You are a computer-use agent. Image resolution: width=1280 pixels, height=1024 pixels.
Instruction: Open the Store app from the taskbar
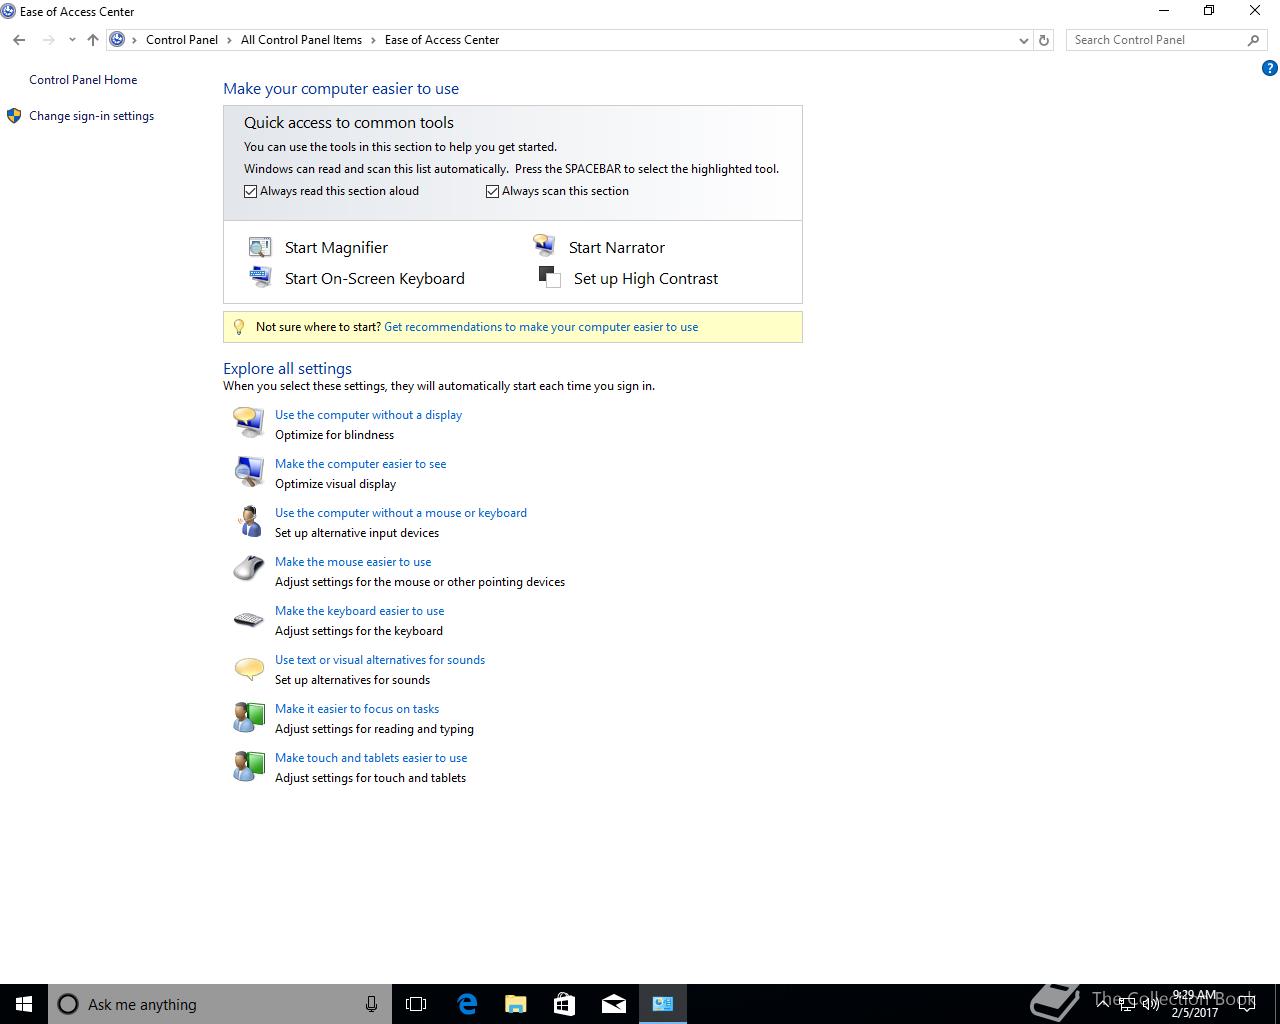pos(564,1004)
